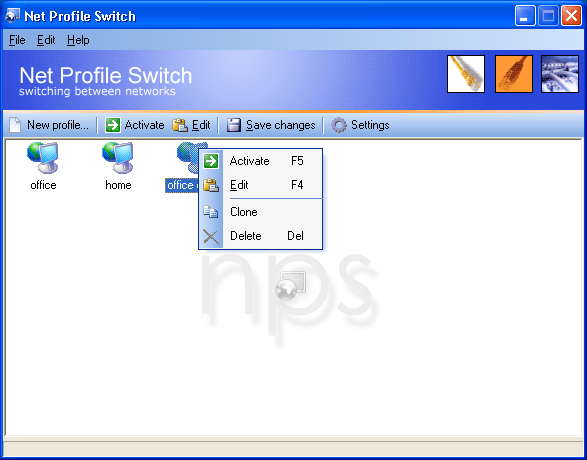This screenshot has width=587, height=460.
Task: Click the green Activate arrow in toolbar
Action: [x=112, y=125]
